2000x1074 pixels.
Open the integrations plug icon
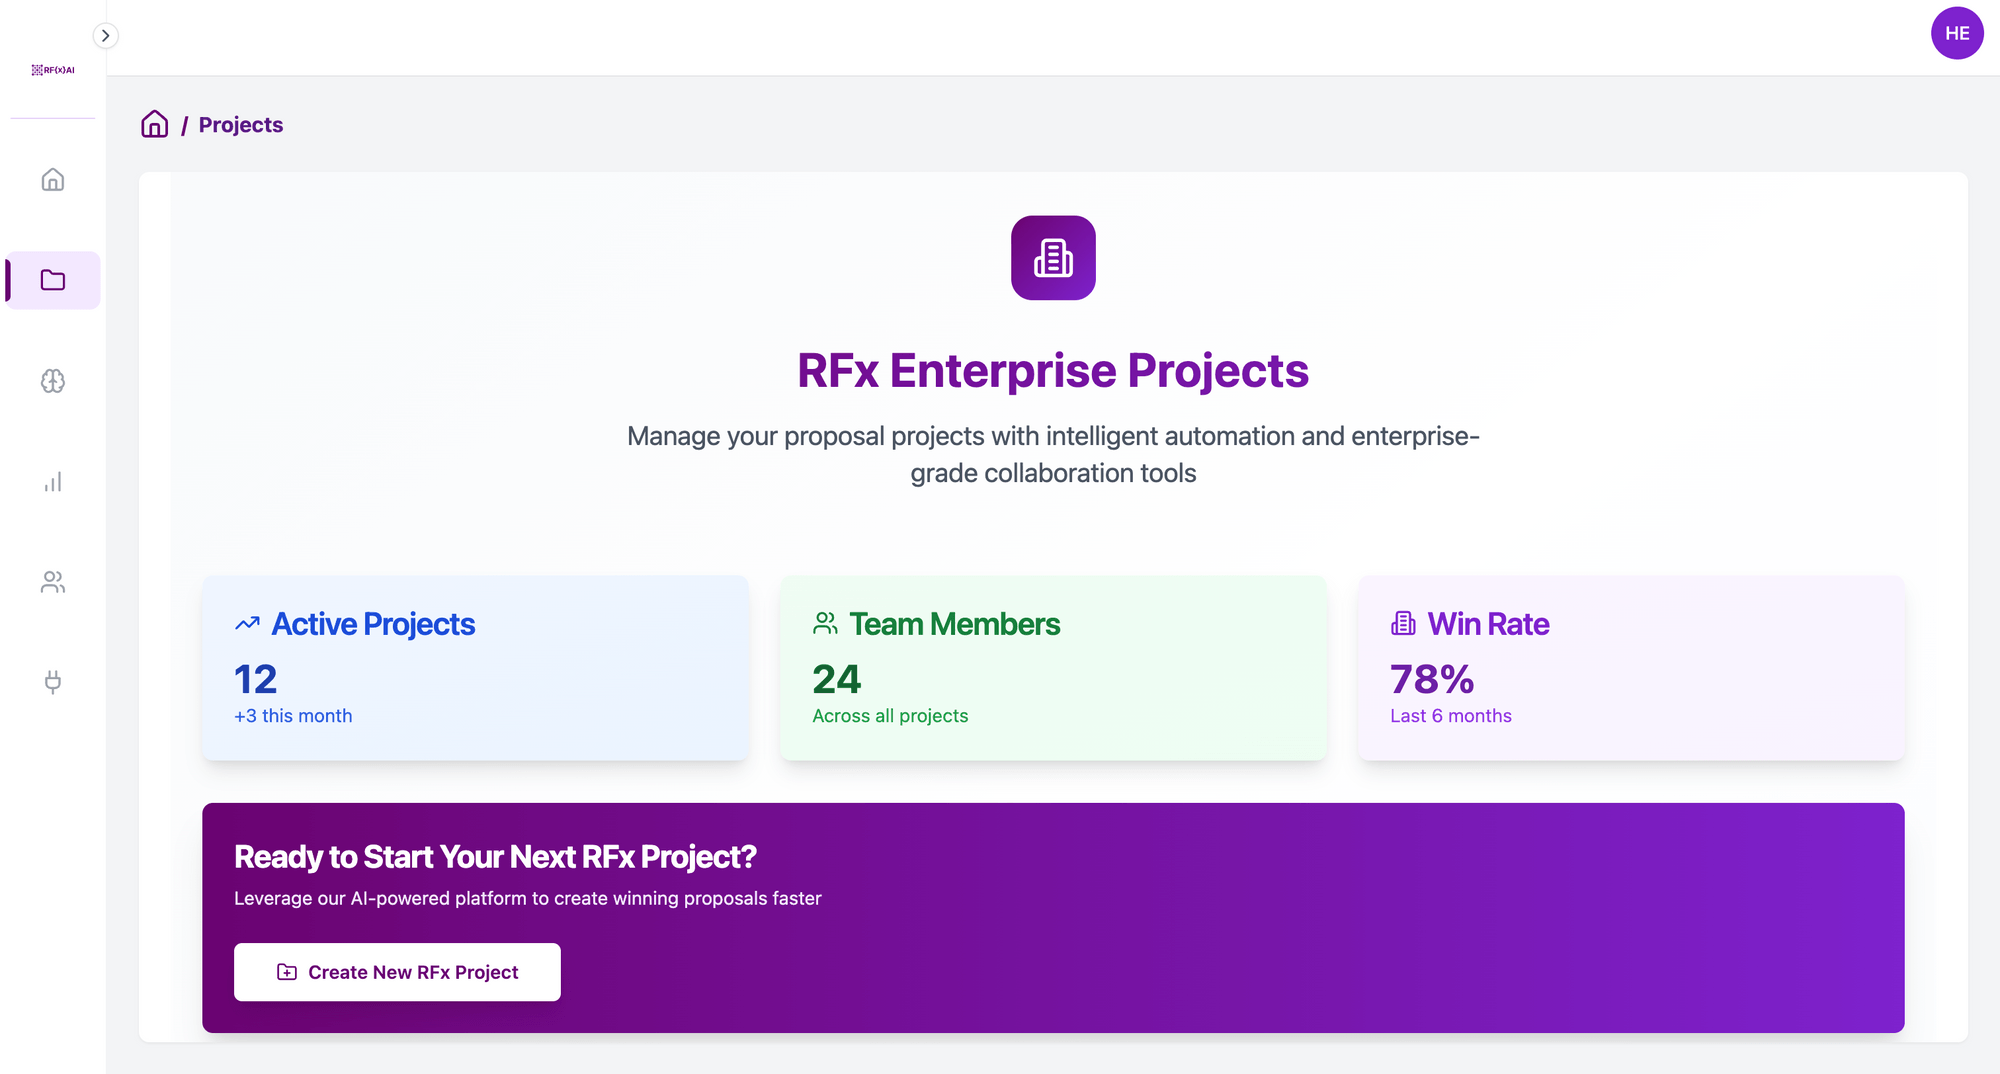[x=53, y=682]
